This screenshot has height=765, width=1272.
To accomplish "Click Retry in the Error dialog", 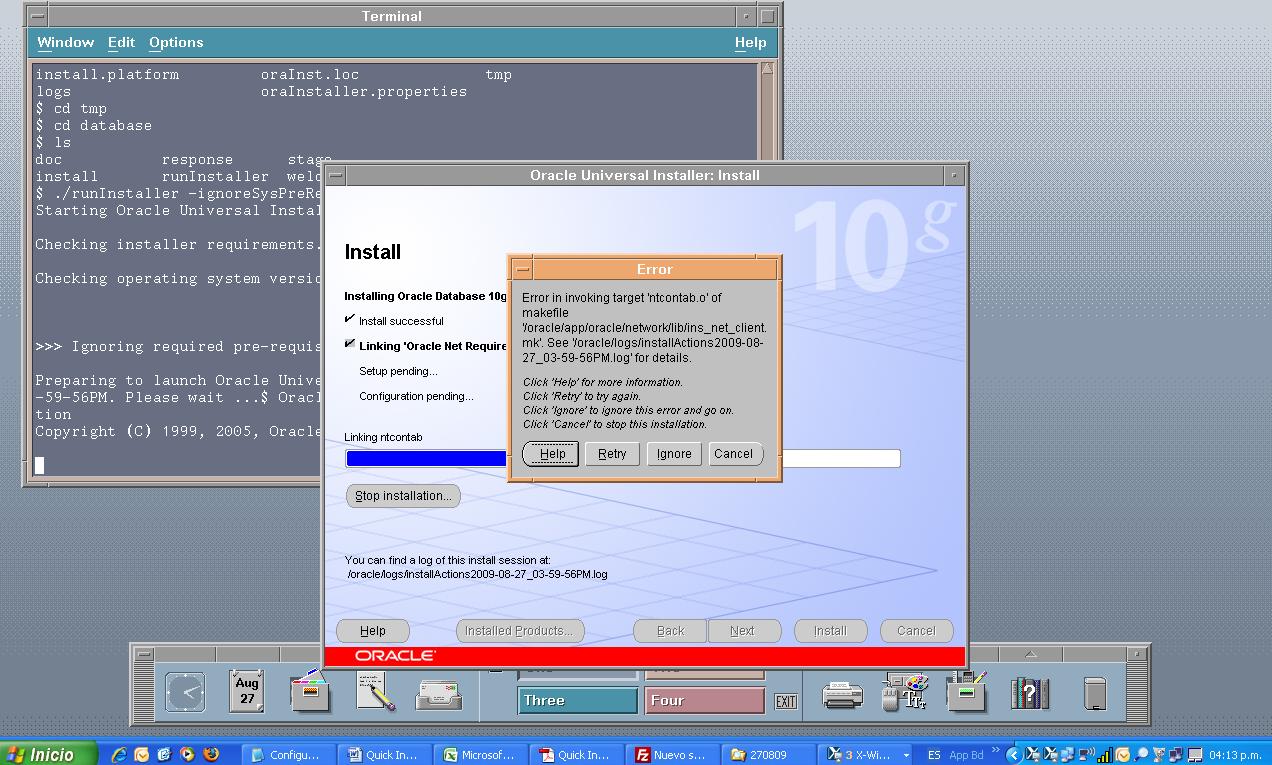I will point(612,454).
